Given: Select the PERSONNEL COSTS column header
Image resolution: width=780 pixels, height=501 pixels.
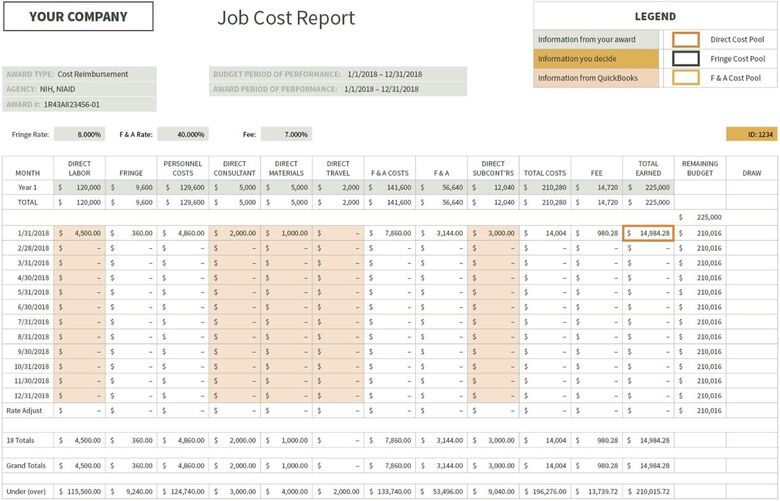Looking at the screenshot, I should point(183,168).
